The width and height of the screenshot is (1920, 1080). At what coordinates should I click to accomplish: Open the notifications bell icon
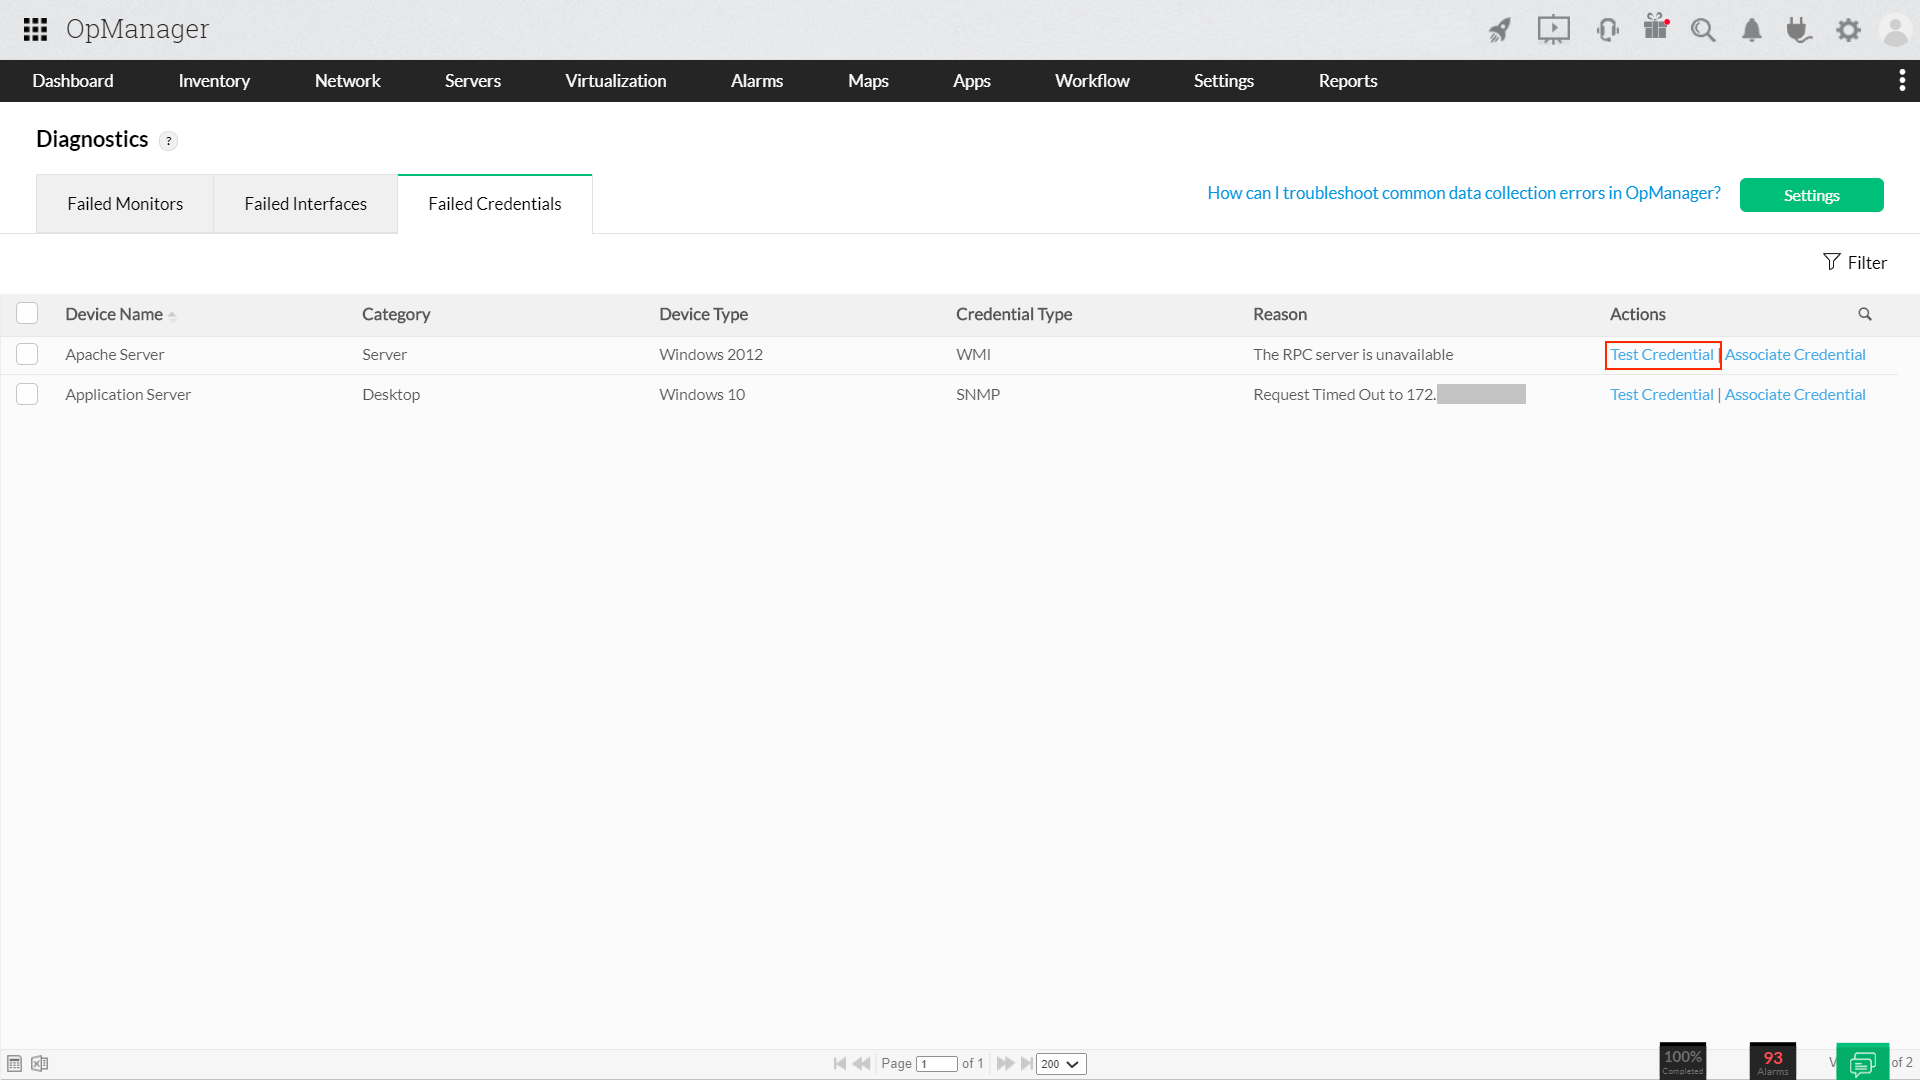(1751, 30)
